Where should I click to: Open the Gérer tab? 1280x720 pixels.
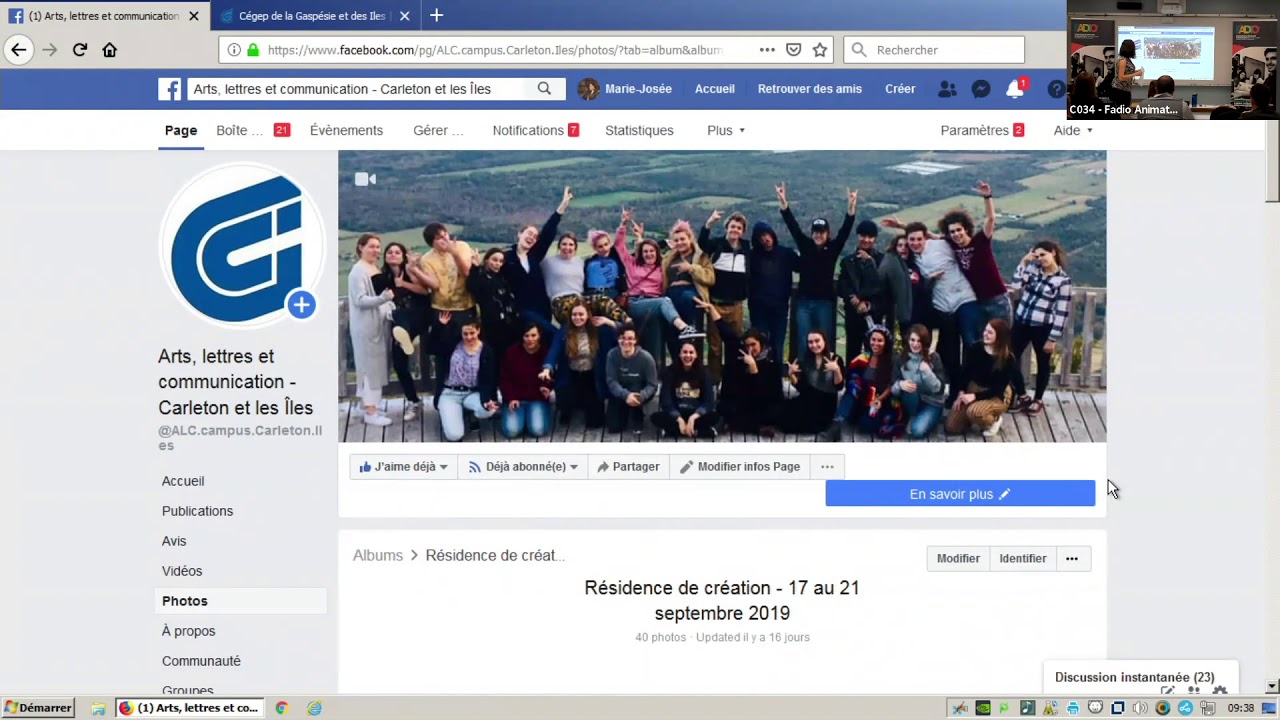pos(438,131)
